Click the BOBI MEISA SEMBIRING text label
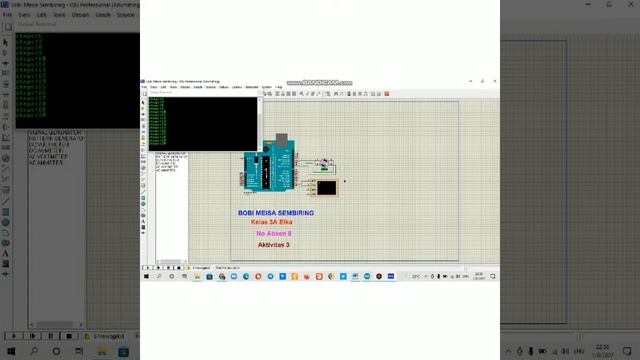The width and height of the screenshot is (640, 360). click(x=276, y=213)
